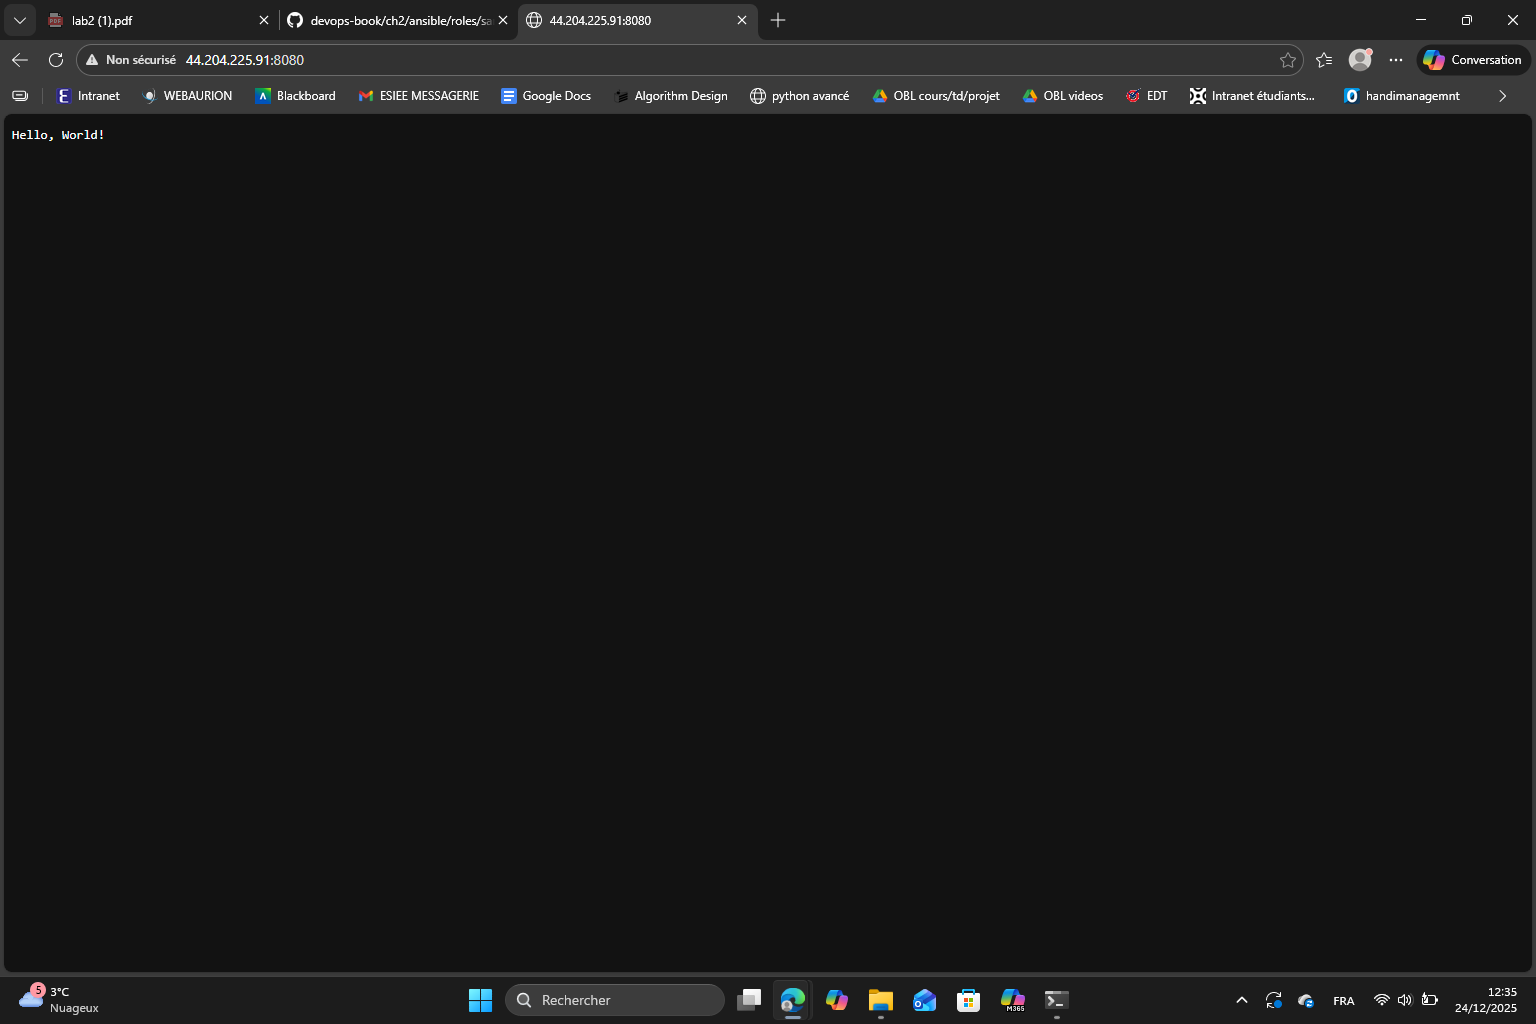Reload the 44.204.225.91:8080 page
Screen dimensions: 1536x1024
(x=56, y=60)
